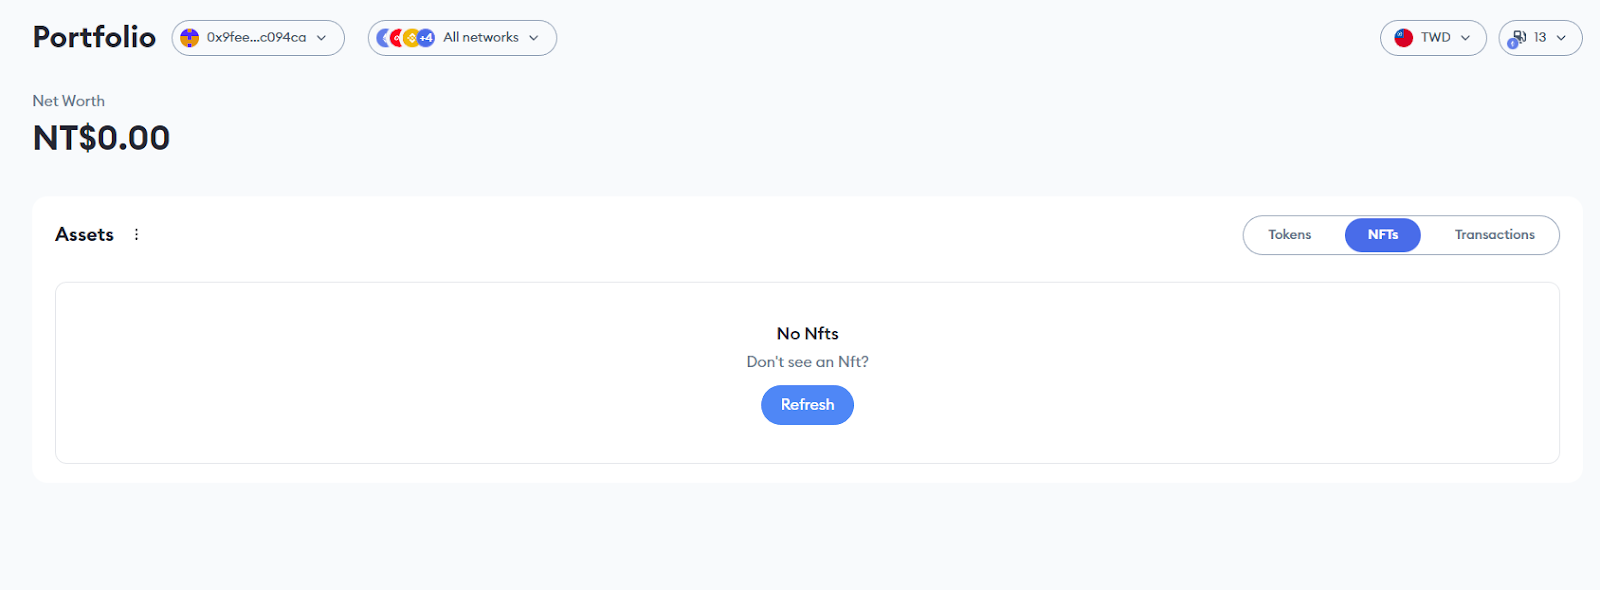Click the Taiwan flag currency icon

coord(1404,38)
